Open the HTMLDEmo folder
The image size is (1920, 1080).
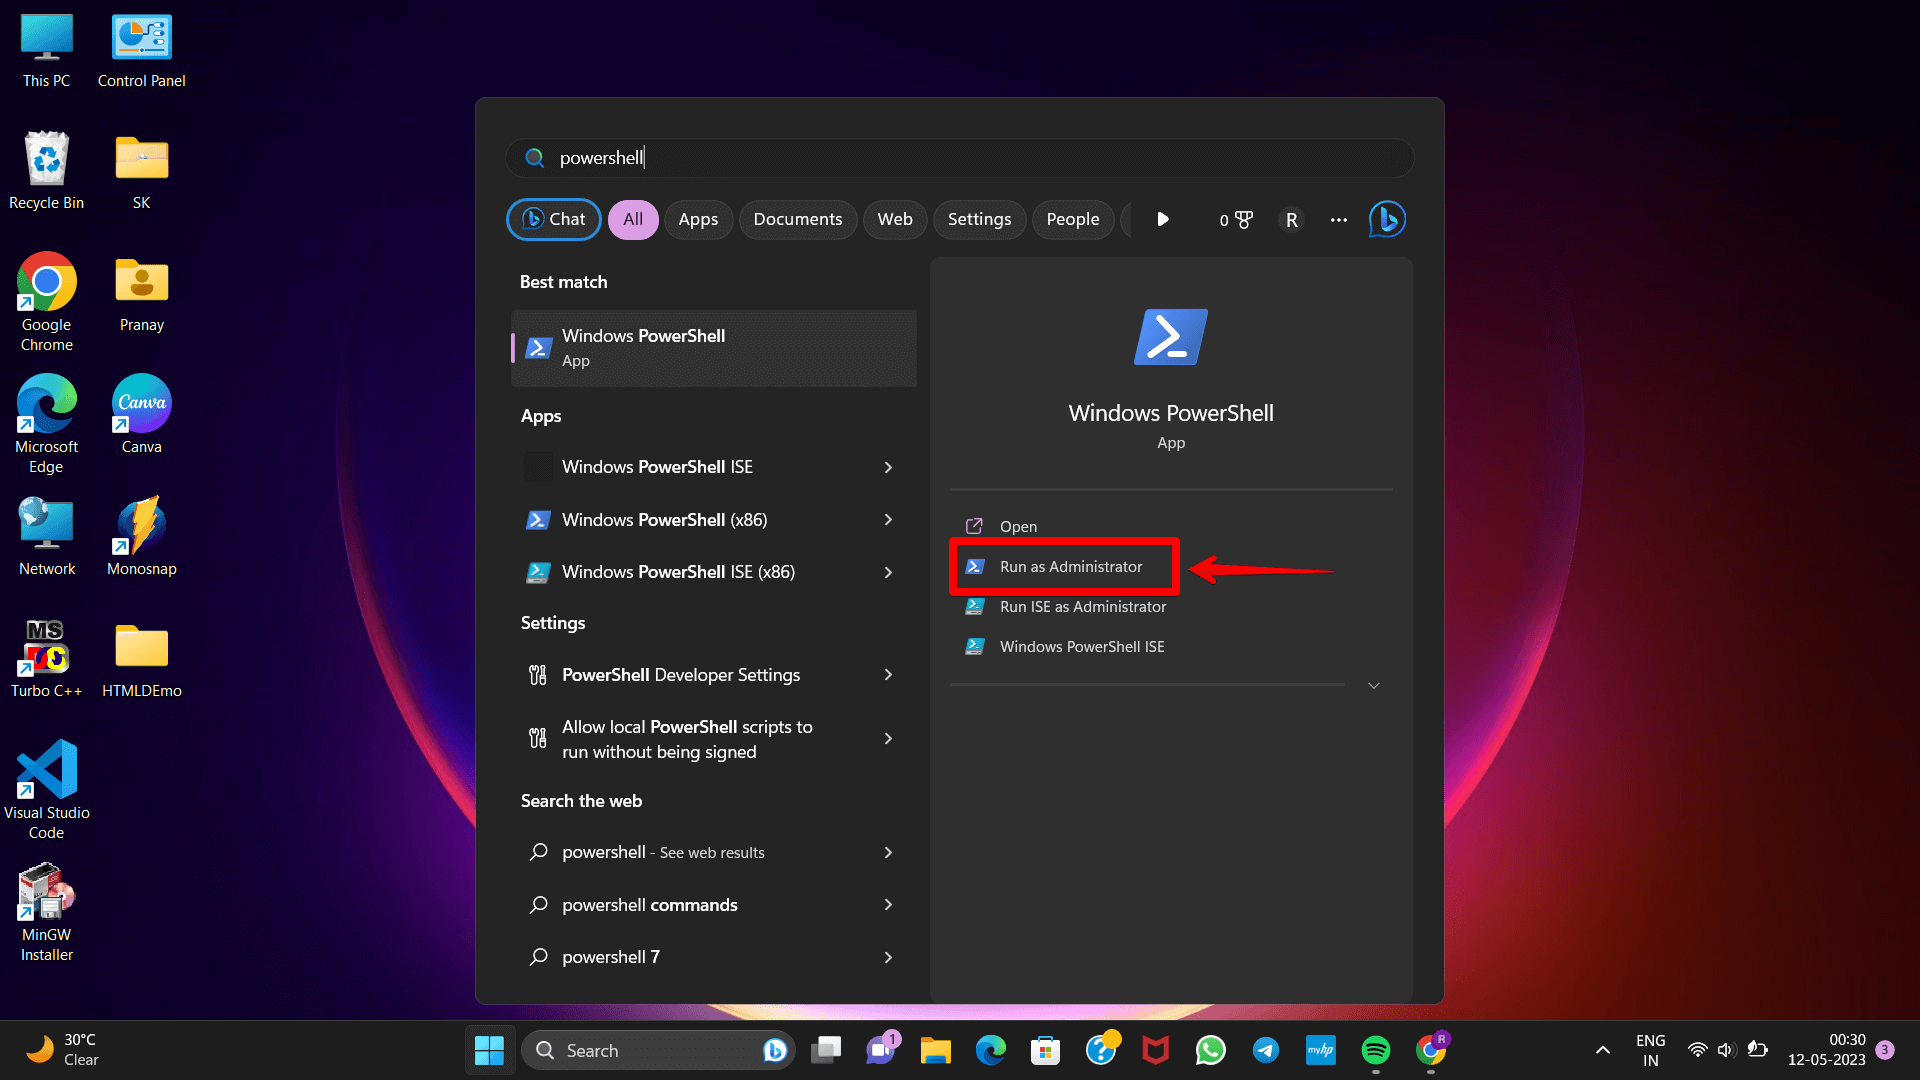point(141,660)
